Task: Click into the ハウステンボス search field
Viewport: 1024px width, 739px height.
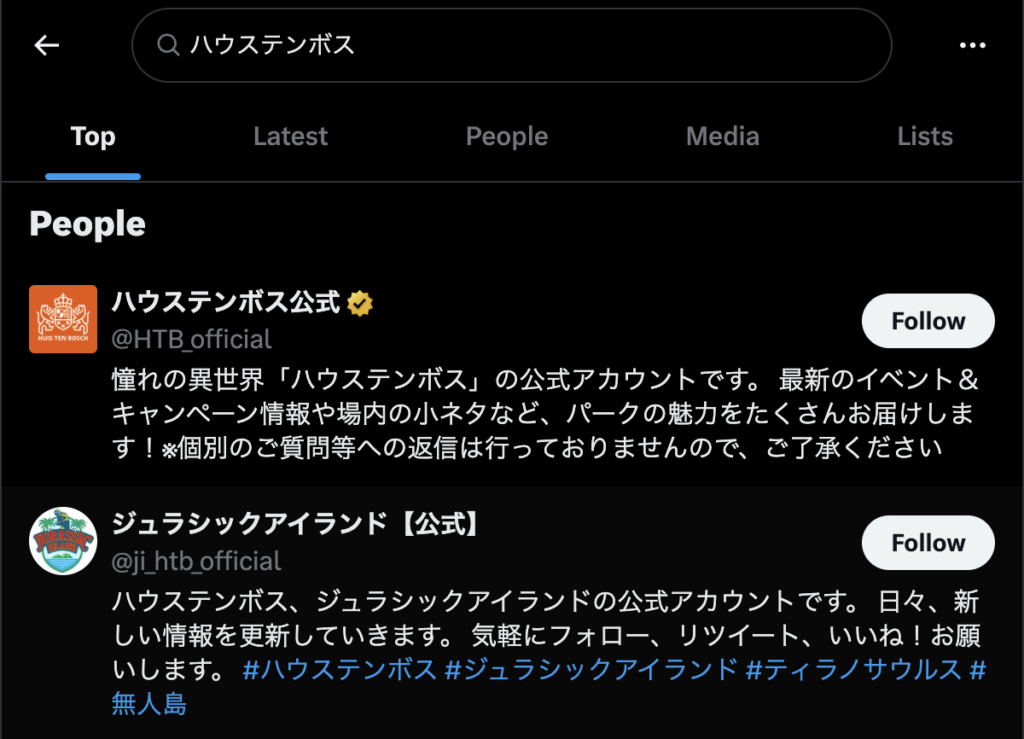Action: tap(512, 45)
